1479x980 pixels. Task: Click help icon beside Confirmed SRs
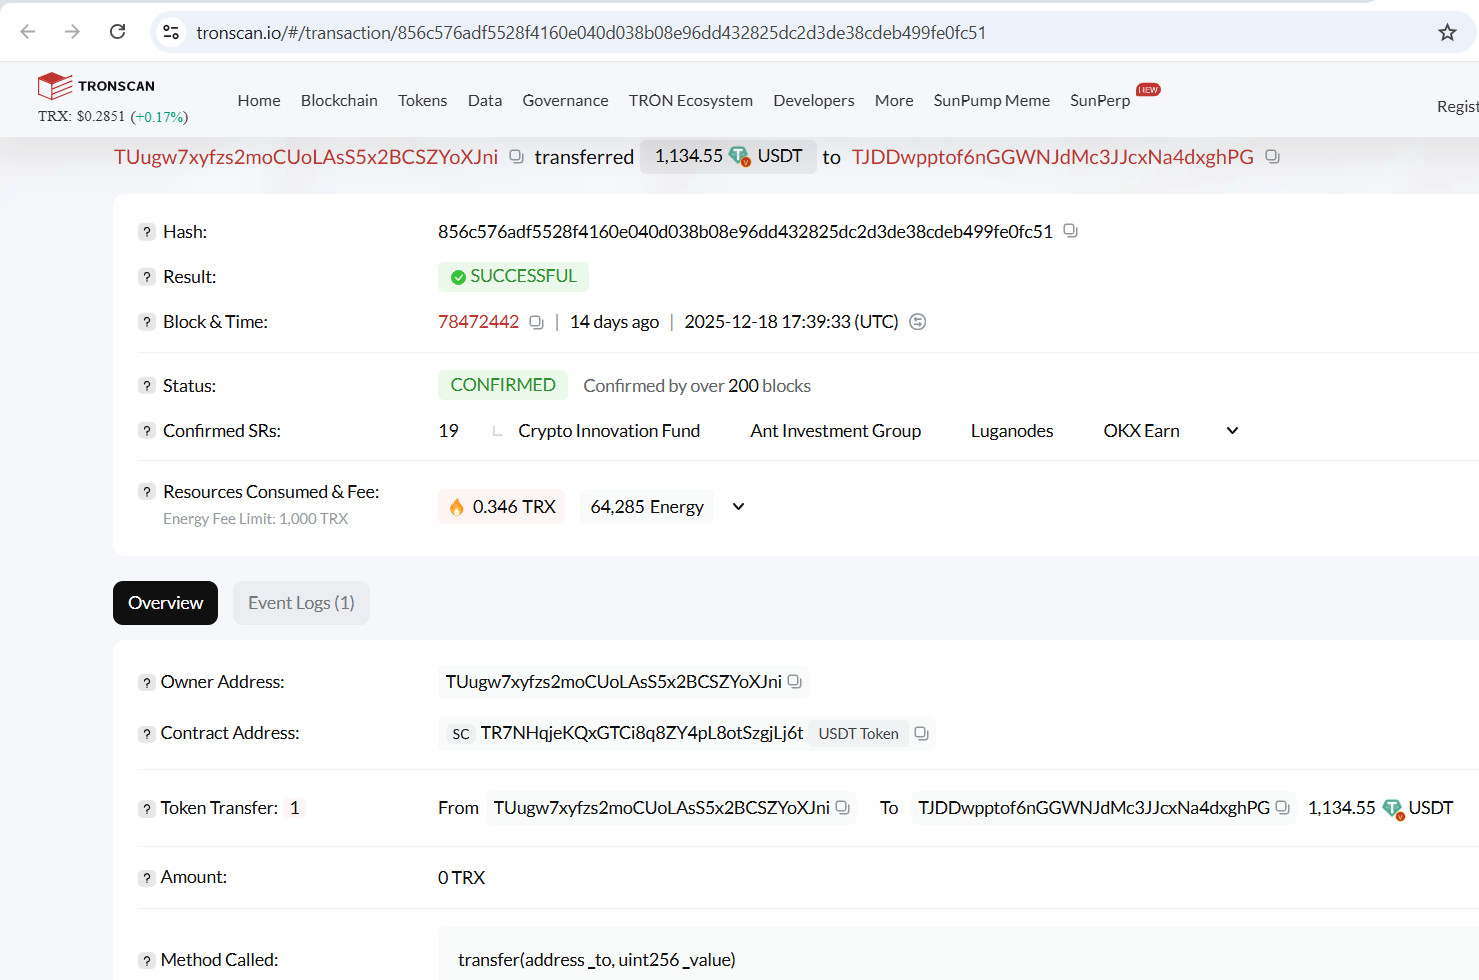point(147,431)
